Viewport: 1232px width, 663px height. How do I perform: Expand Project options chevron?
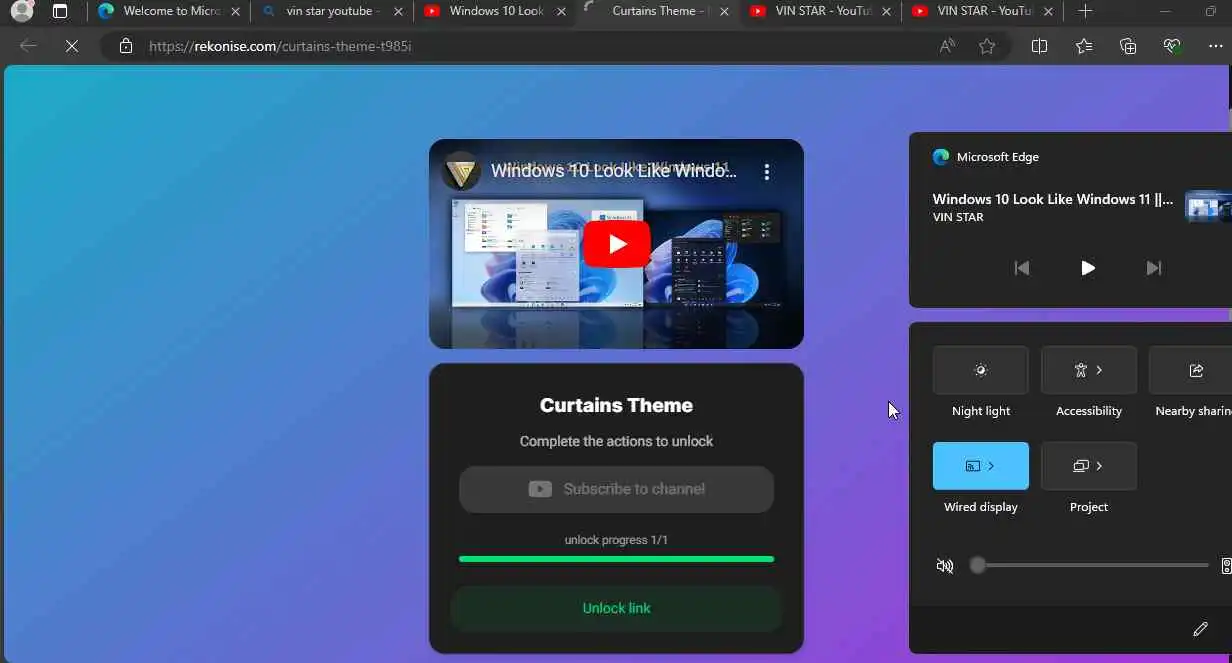click(x=1099, y=466)
